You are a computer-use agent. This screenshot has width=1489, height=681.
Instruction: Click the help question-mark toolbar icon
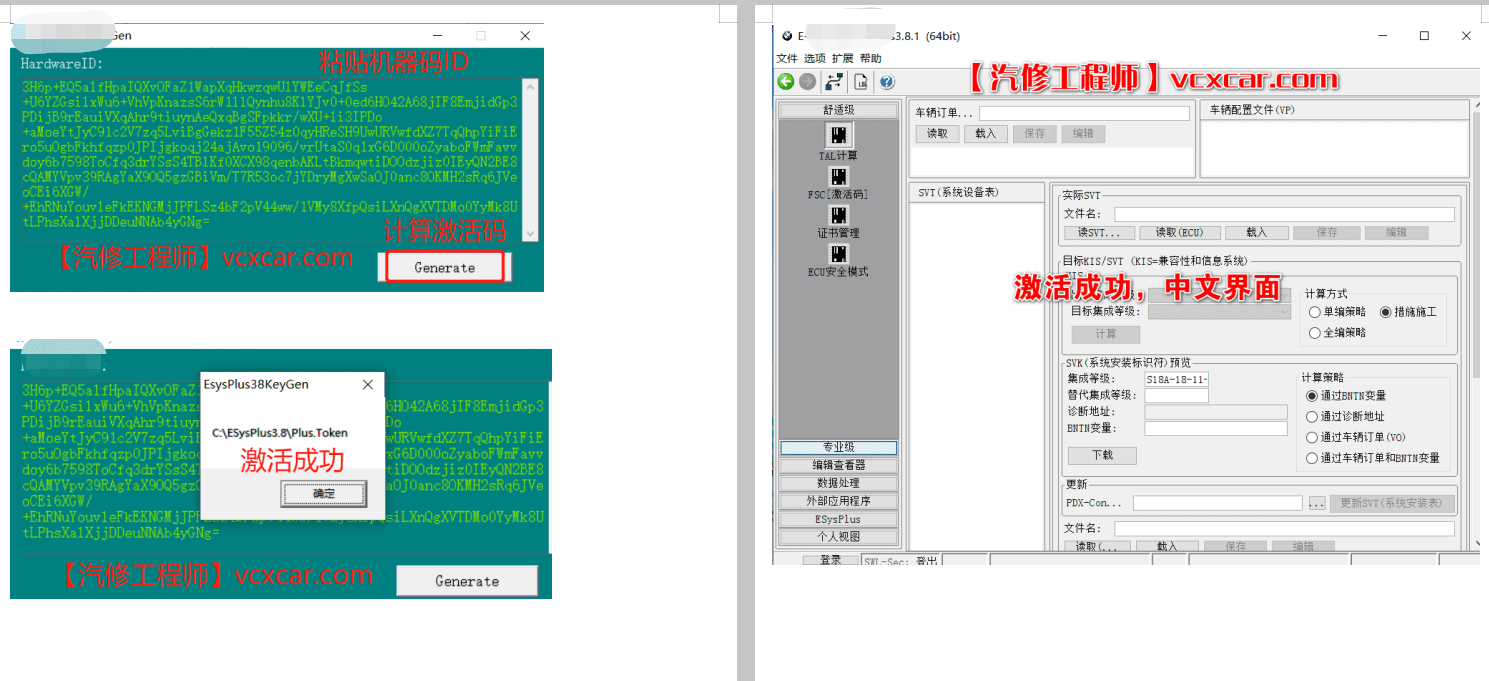(x=886, y=81)
